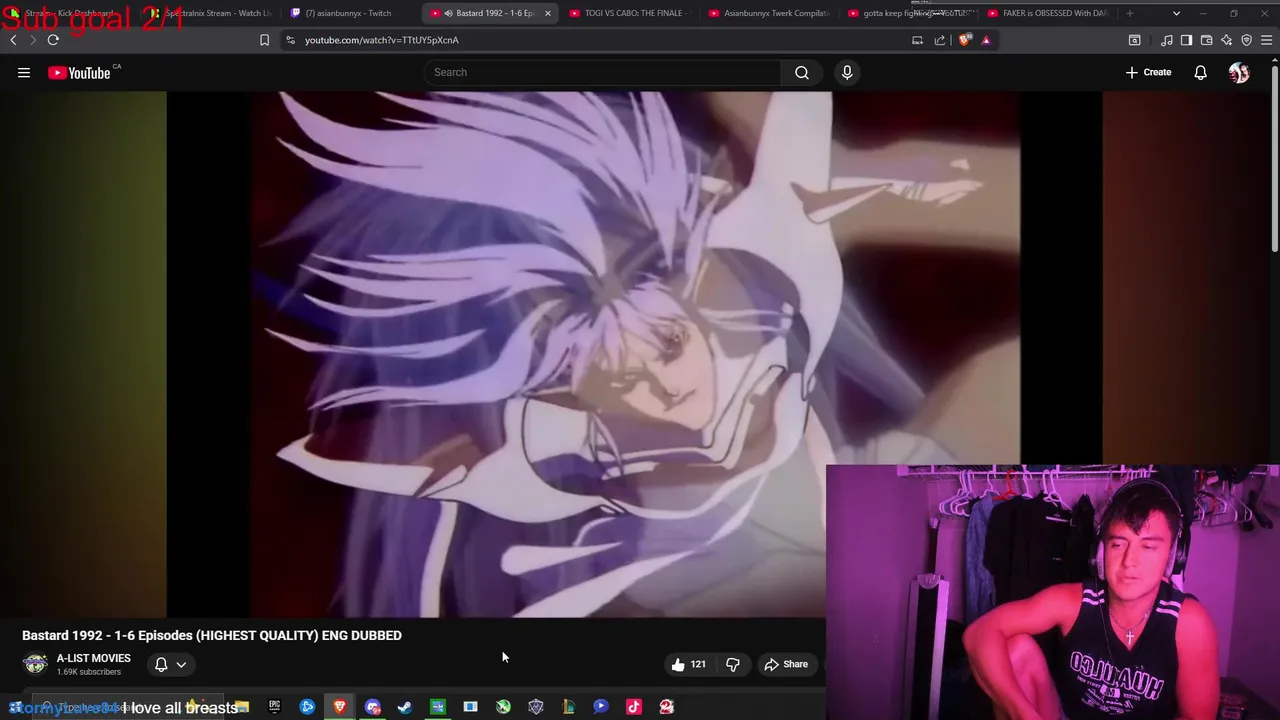
Task: Switch to FAKER is OBSESSED tab
Action: [1048, 13]
